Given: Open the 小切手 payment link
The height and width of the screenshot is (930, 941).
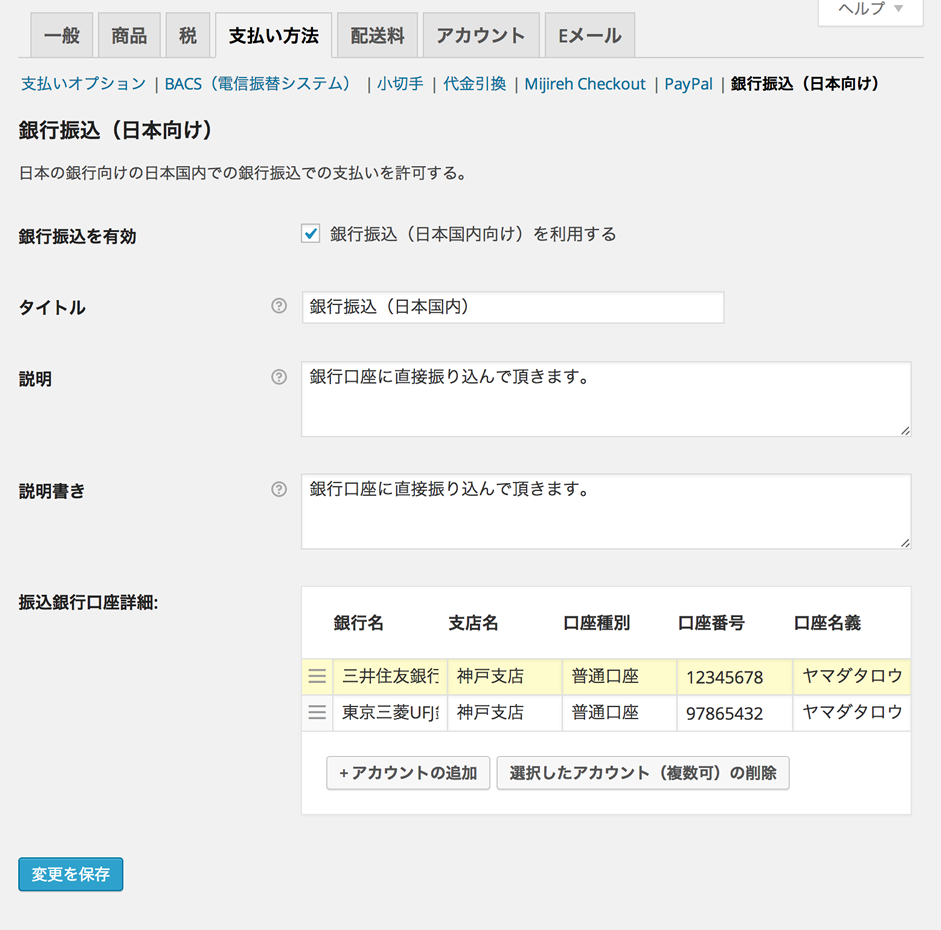Looking at the screenshot, I should 400,83.
